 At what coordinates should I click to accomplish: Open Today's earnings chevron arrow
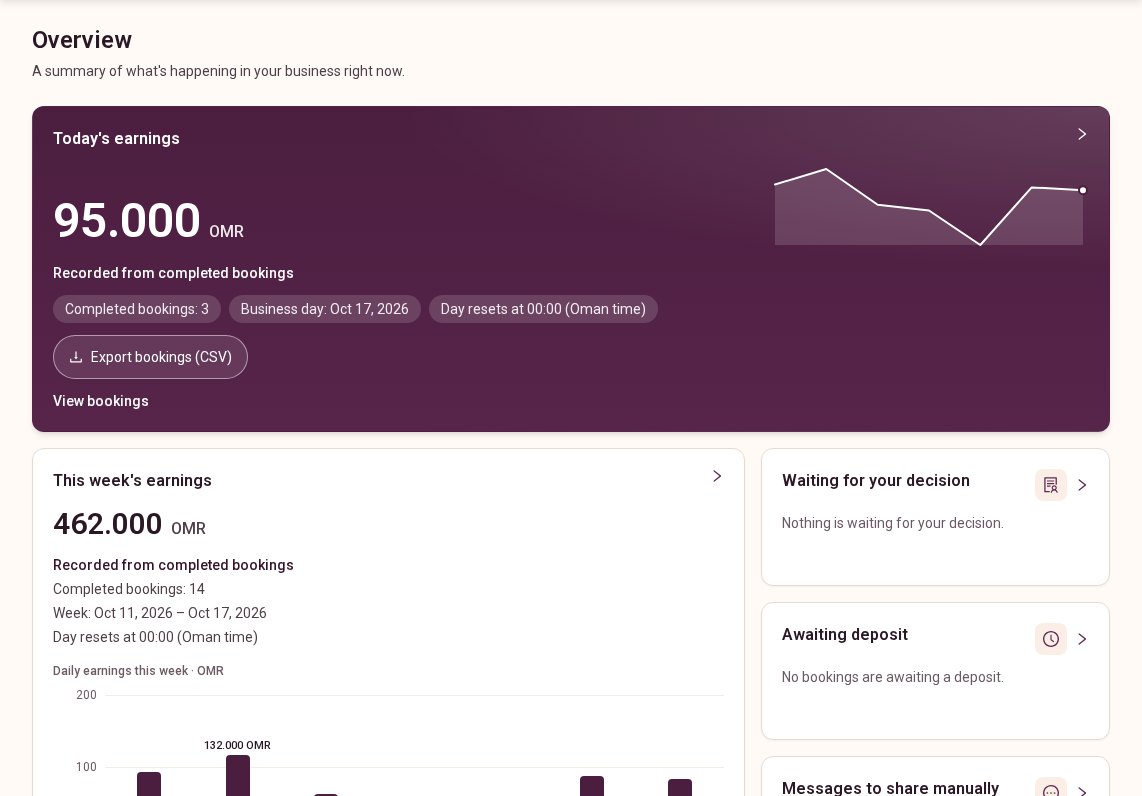coord(1082,134)
